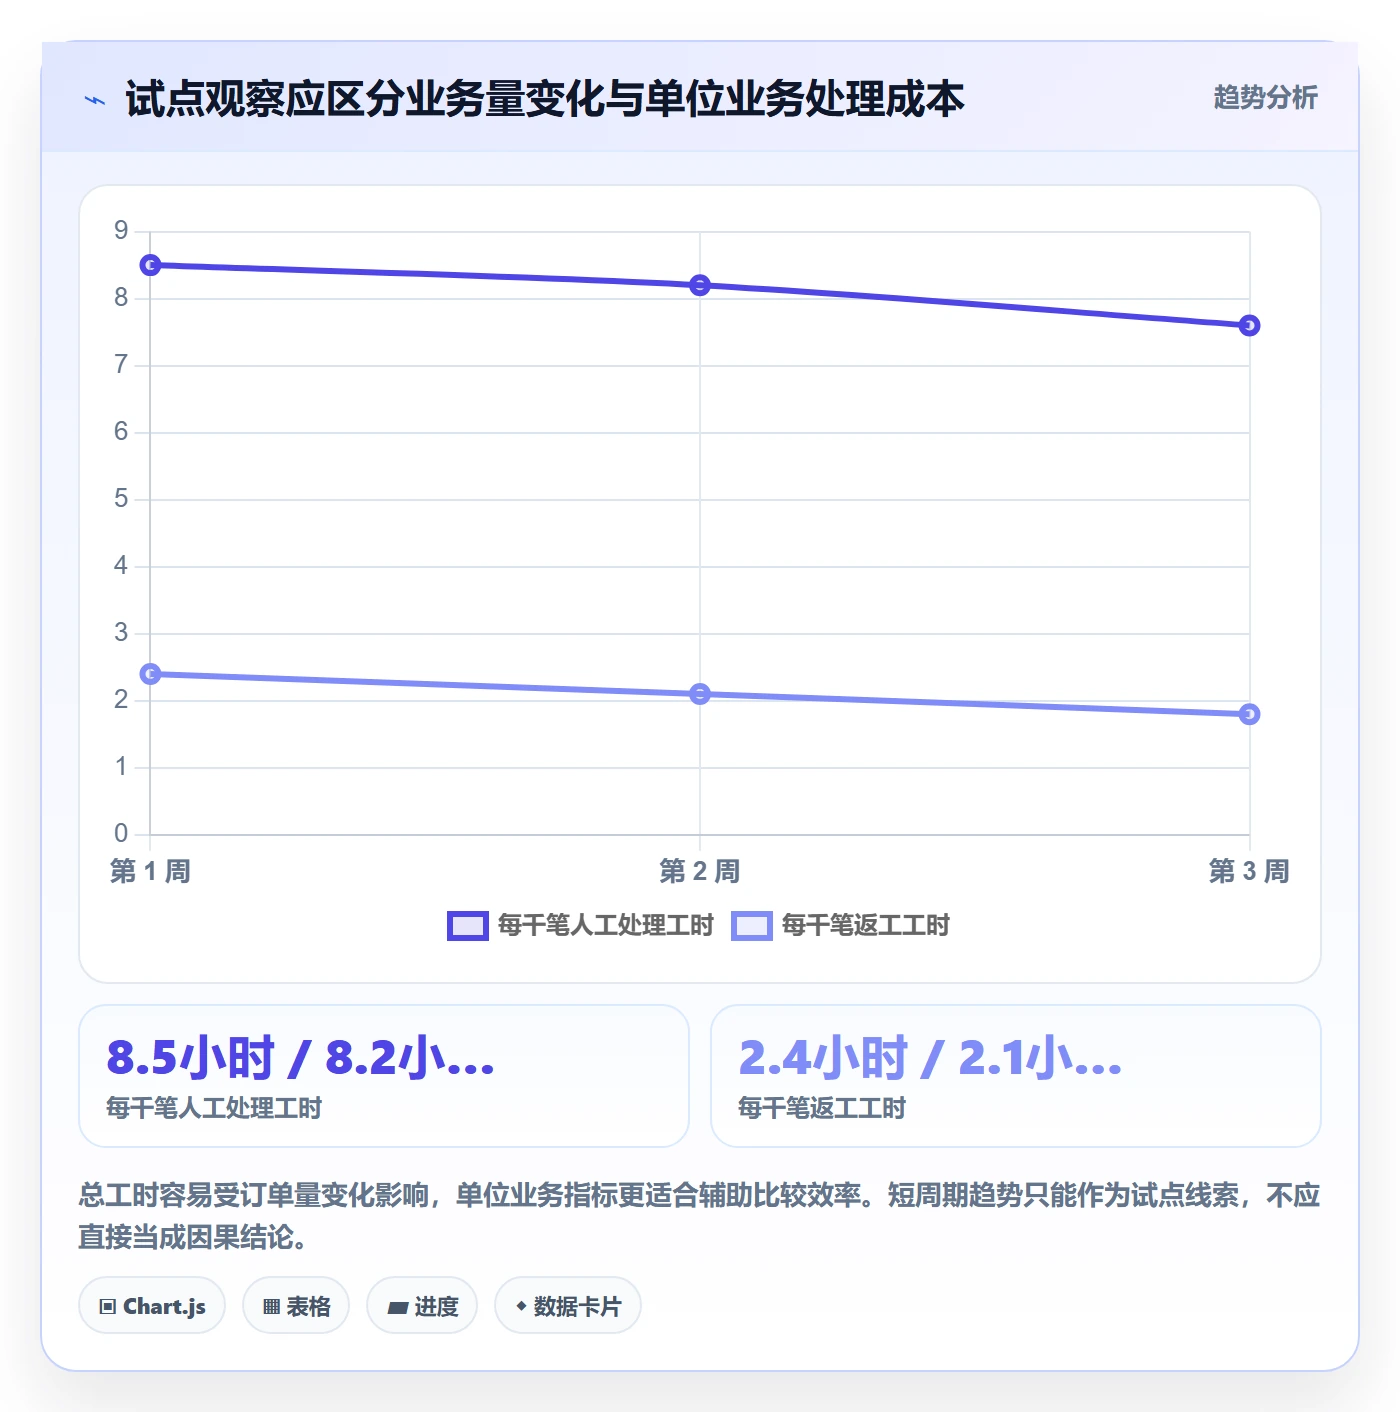This screenshot has width=1400, height=1412.
Task: Click the 进度 tag chip
Action: [x=422, y=1306]
